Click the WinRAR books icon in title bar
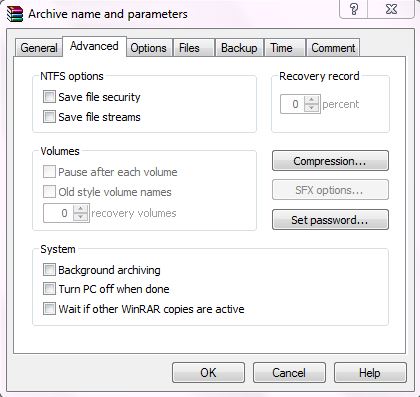 [x=15, y=14]
